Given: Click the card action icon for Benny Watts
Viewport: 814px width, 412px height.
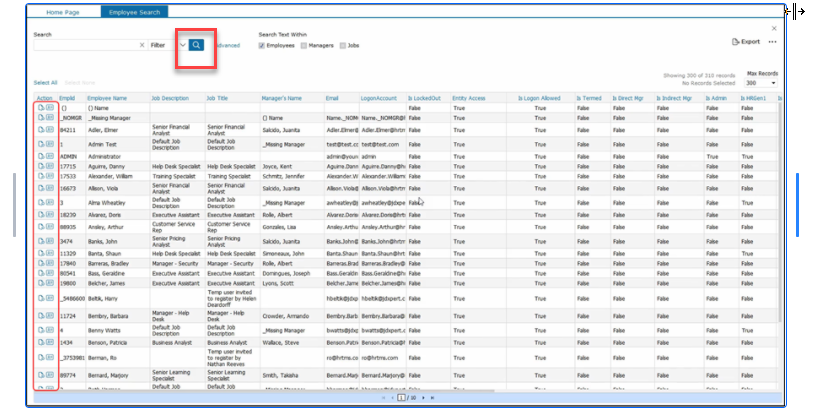Looking at the screenshot, I should point(49,329).
